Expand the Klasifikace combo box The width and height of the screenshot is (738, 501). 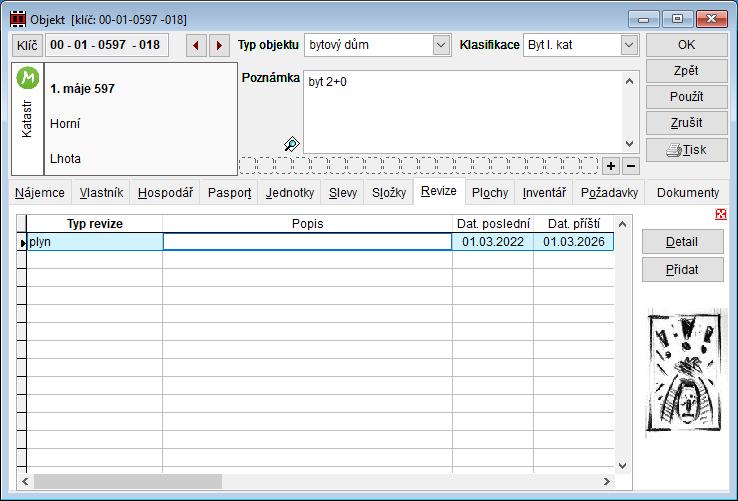point(628,45)
